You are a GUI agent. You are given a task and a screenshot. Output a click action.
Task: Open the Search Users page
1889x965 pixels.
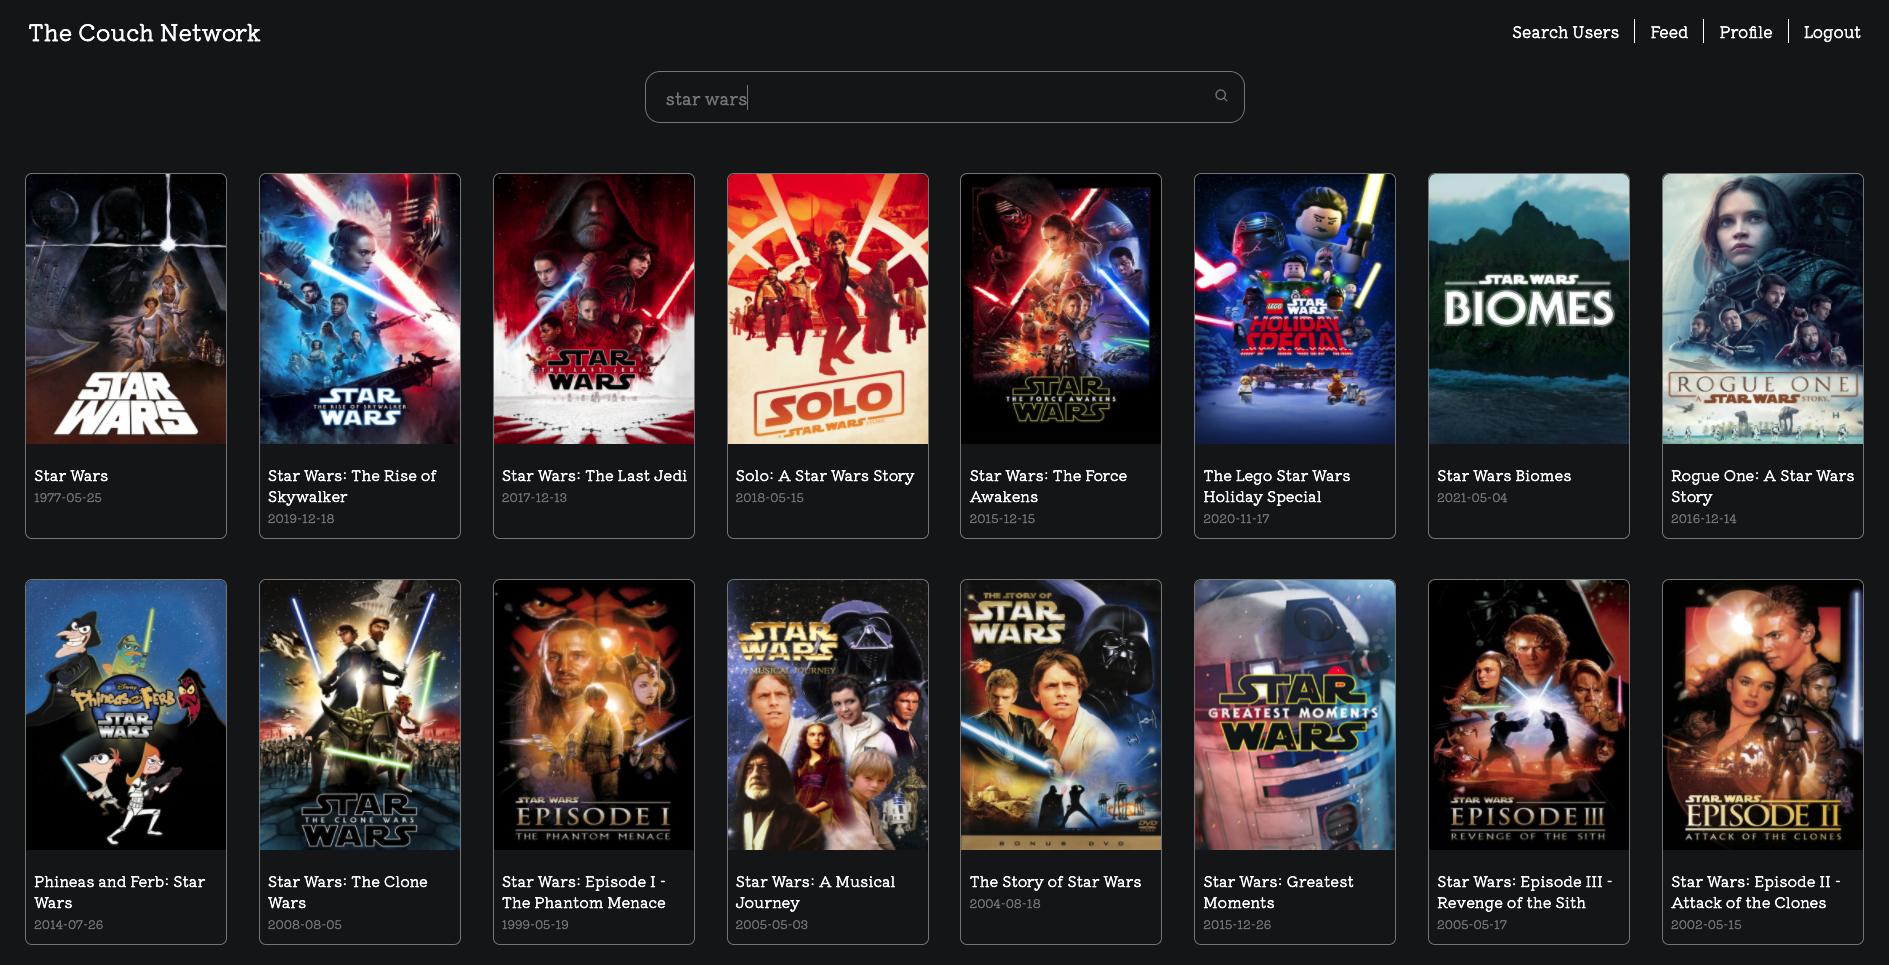[x=1565, y=32]
